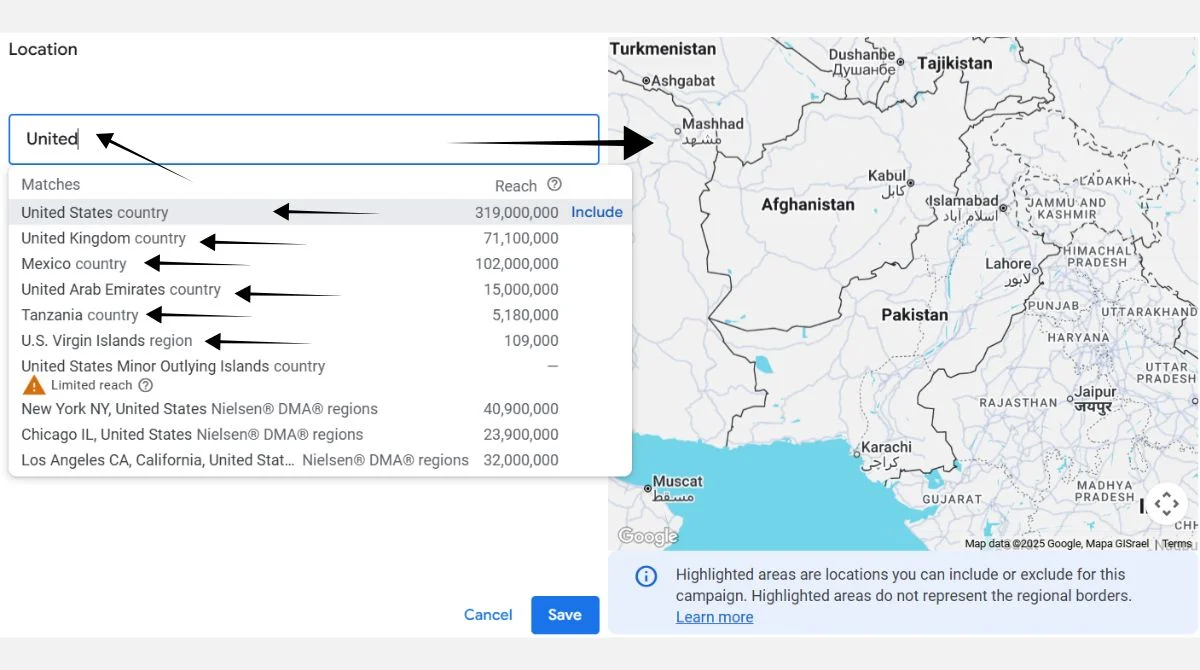
Task: Select Tanzania country match
Action: click(320, 315)
